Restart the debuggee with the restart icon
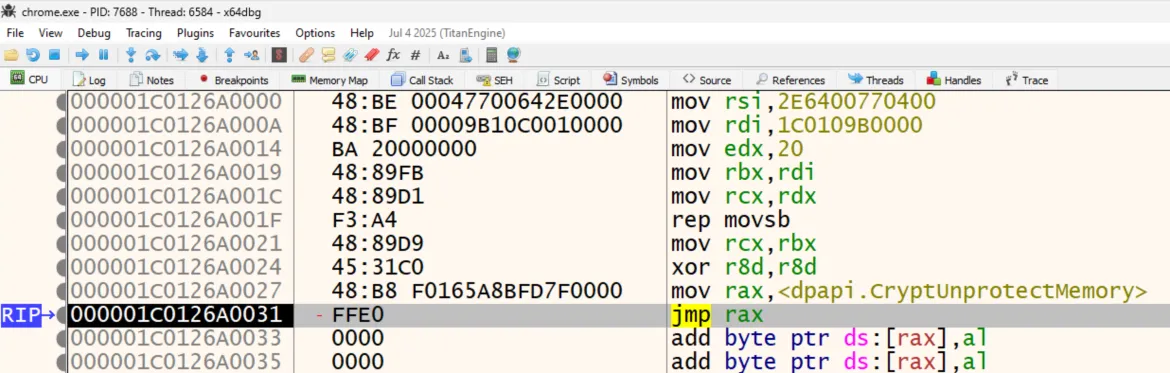This screenshot has height=373, width=1170. point(32,55)
